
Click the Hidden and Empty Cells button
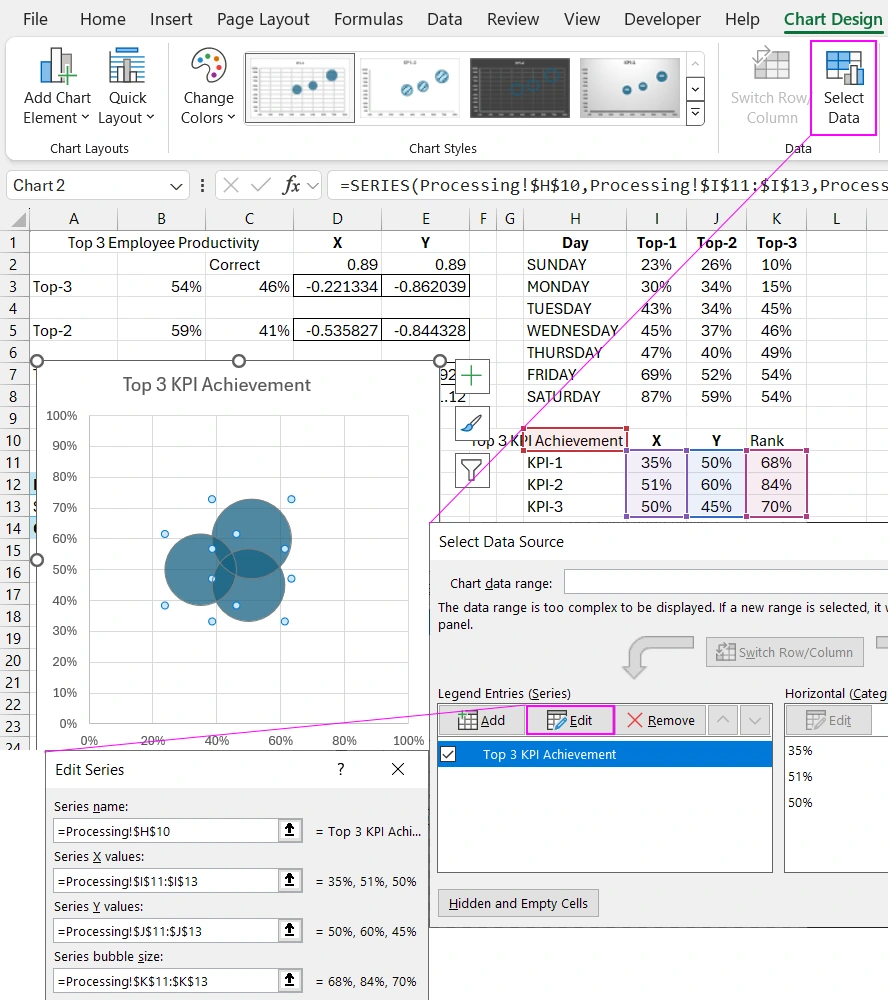517,902
